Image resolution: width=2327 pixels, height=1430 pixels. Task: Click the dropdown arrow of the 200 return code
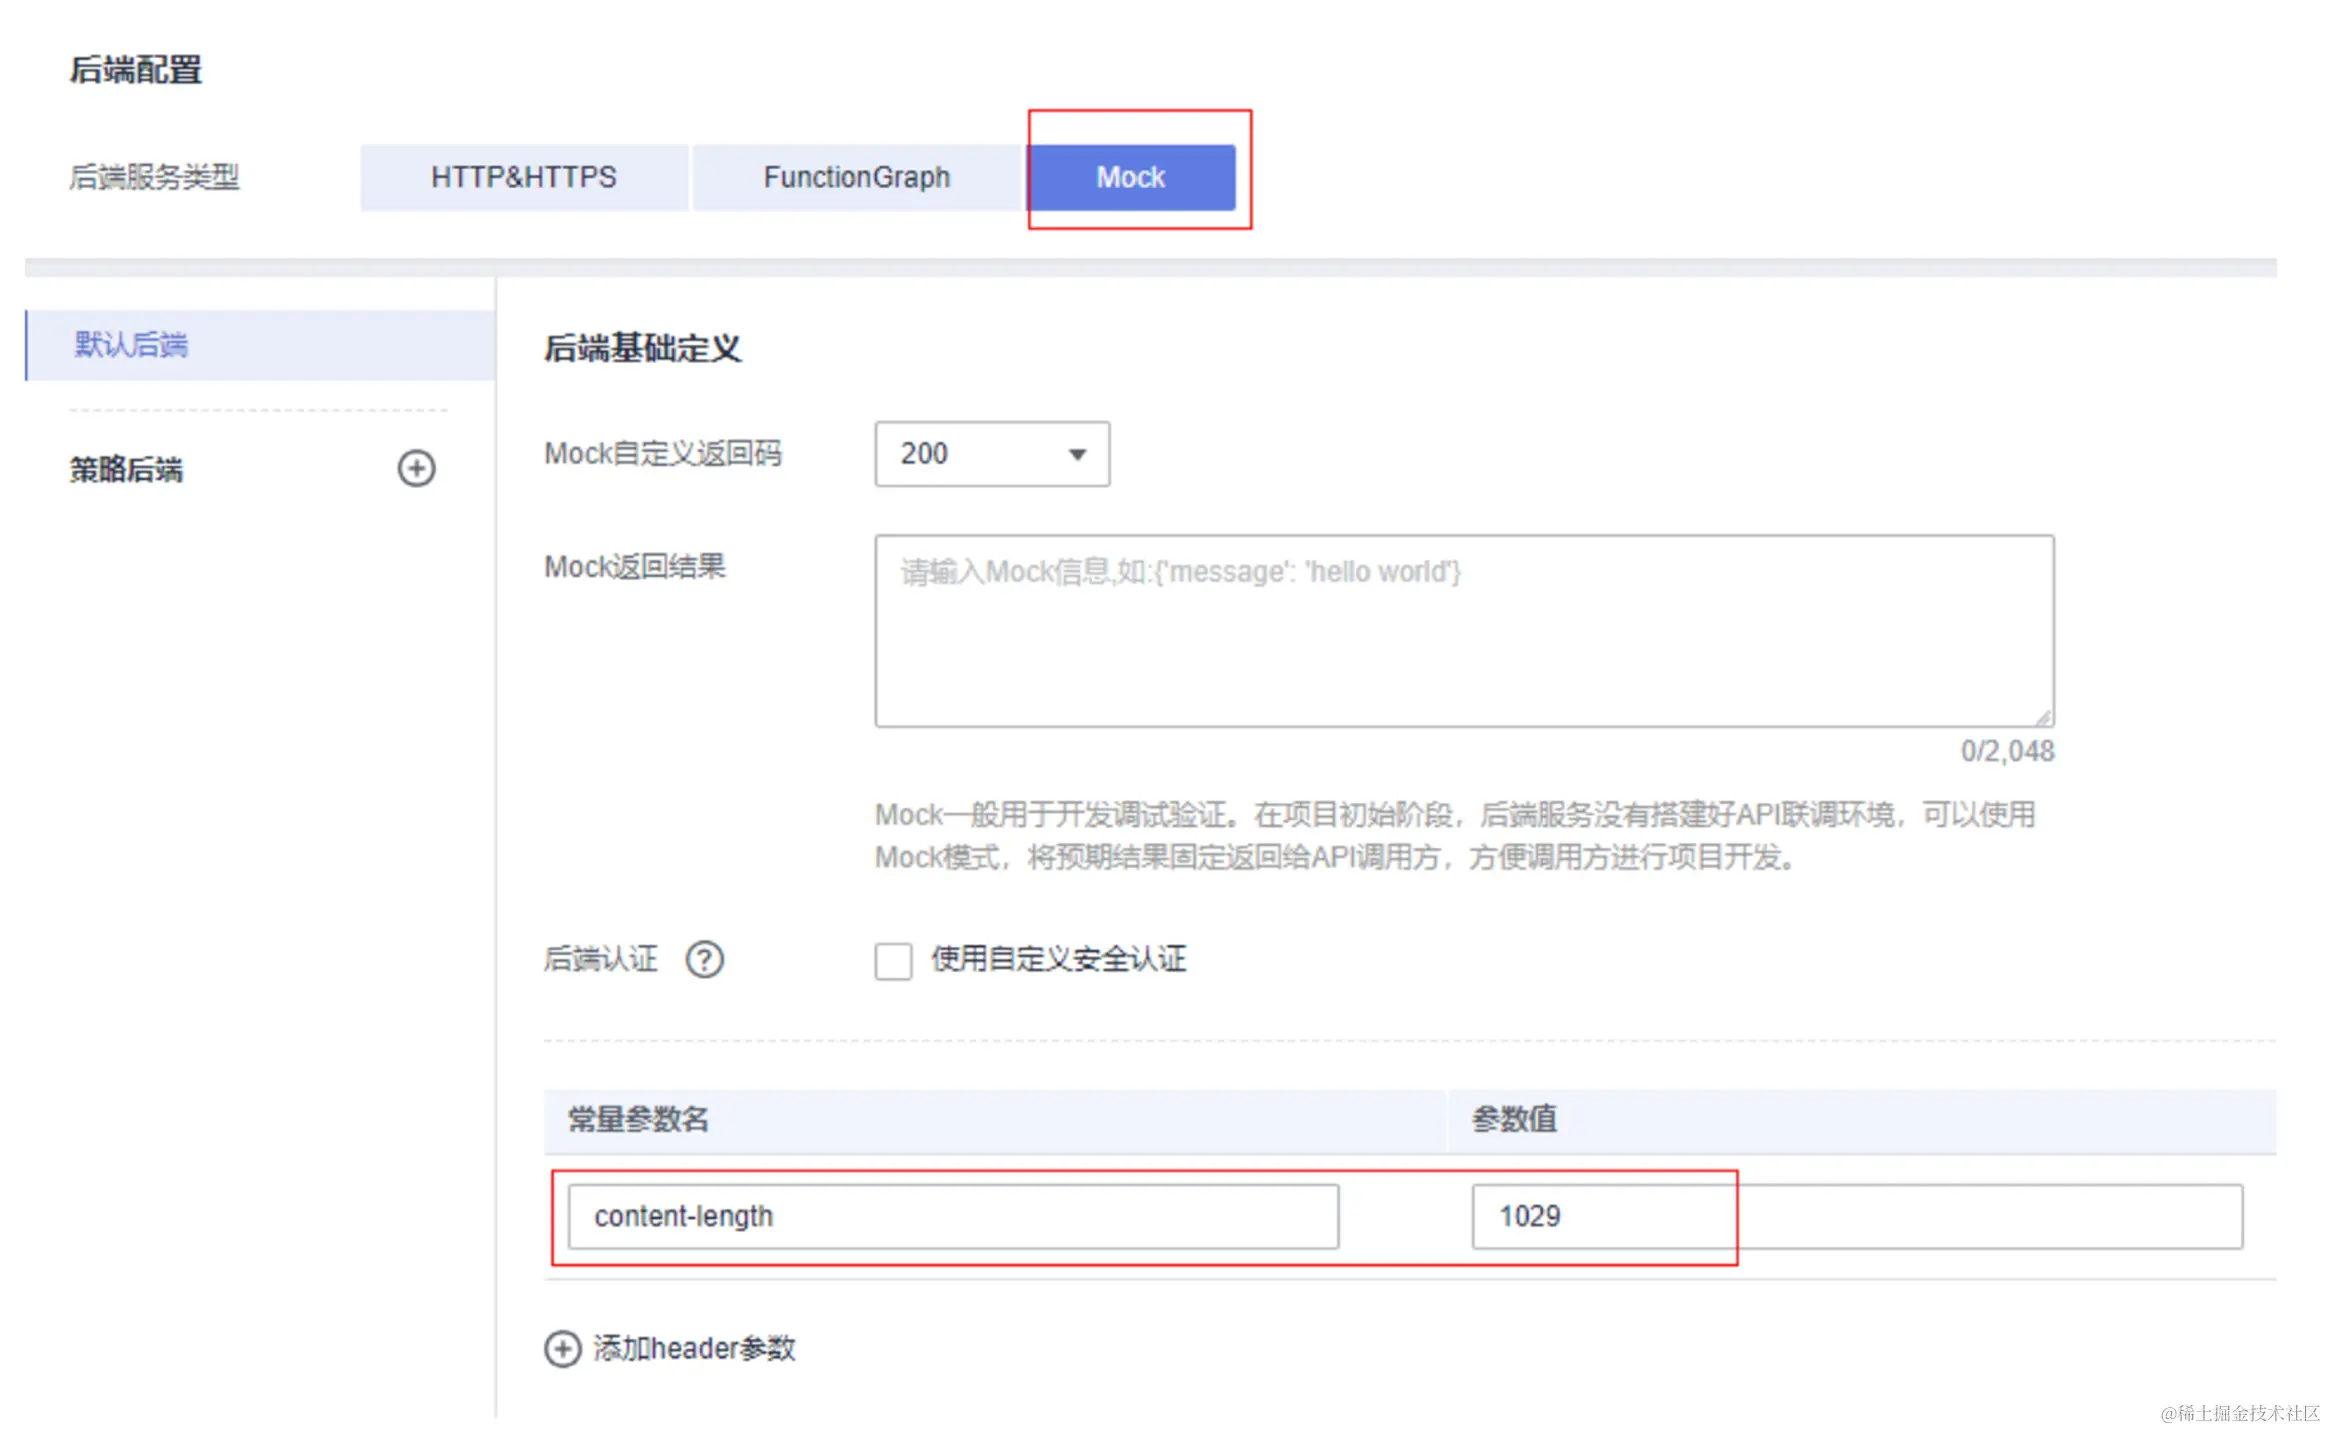click(1077, 455)
